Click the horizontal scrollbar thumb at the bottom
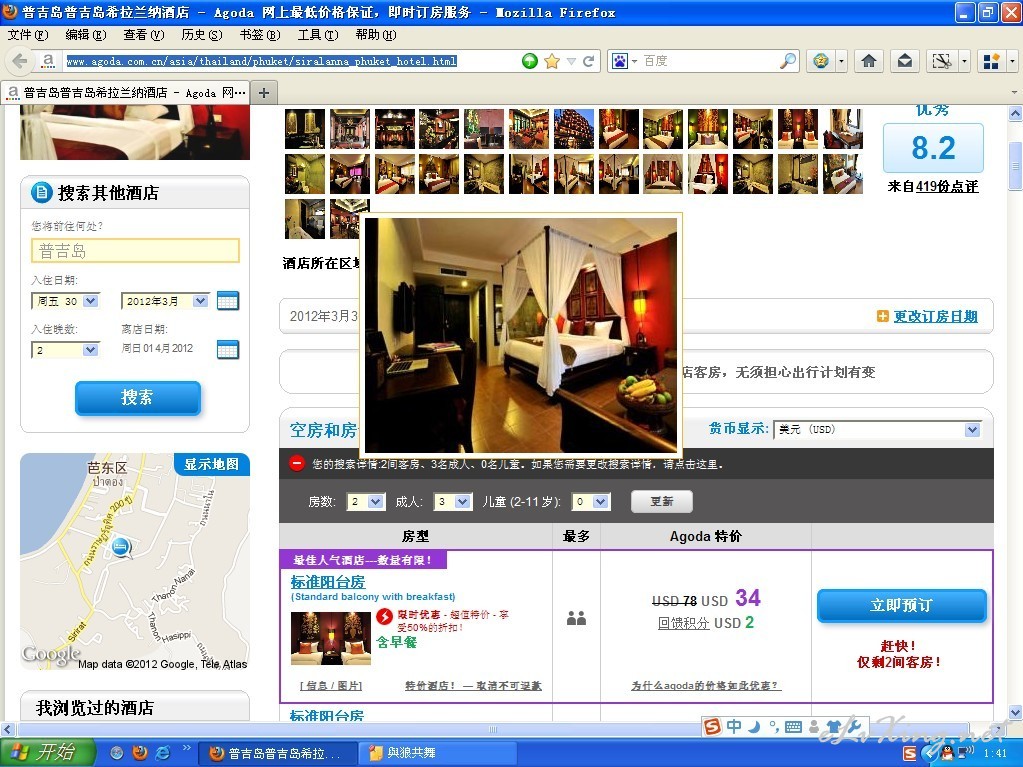 [x=494, y=729]
